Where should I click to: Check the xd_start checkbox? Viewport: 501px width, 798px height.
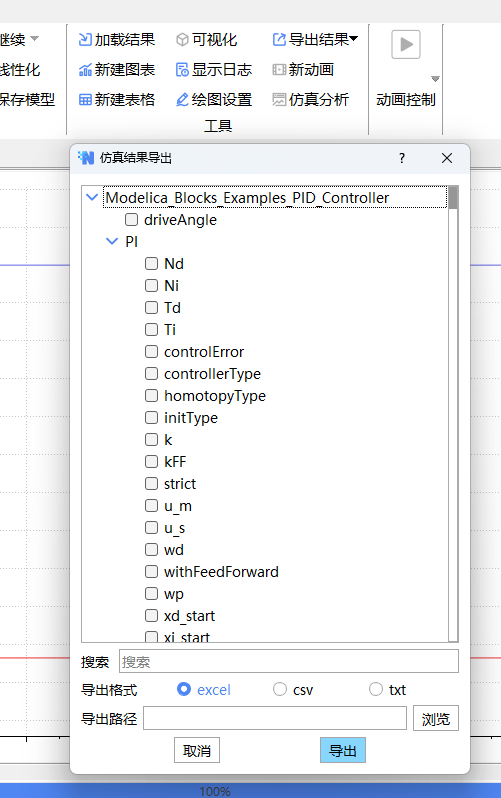151,615
